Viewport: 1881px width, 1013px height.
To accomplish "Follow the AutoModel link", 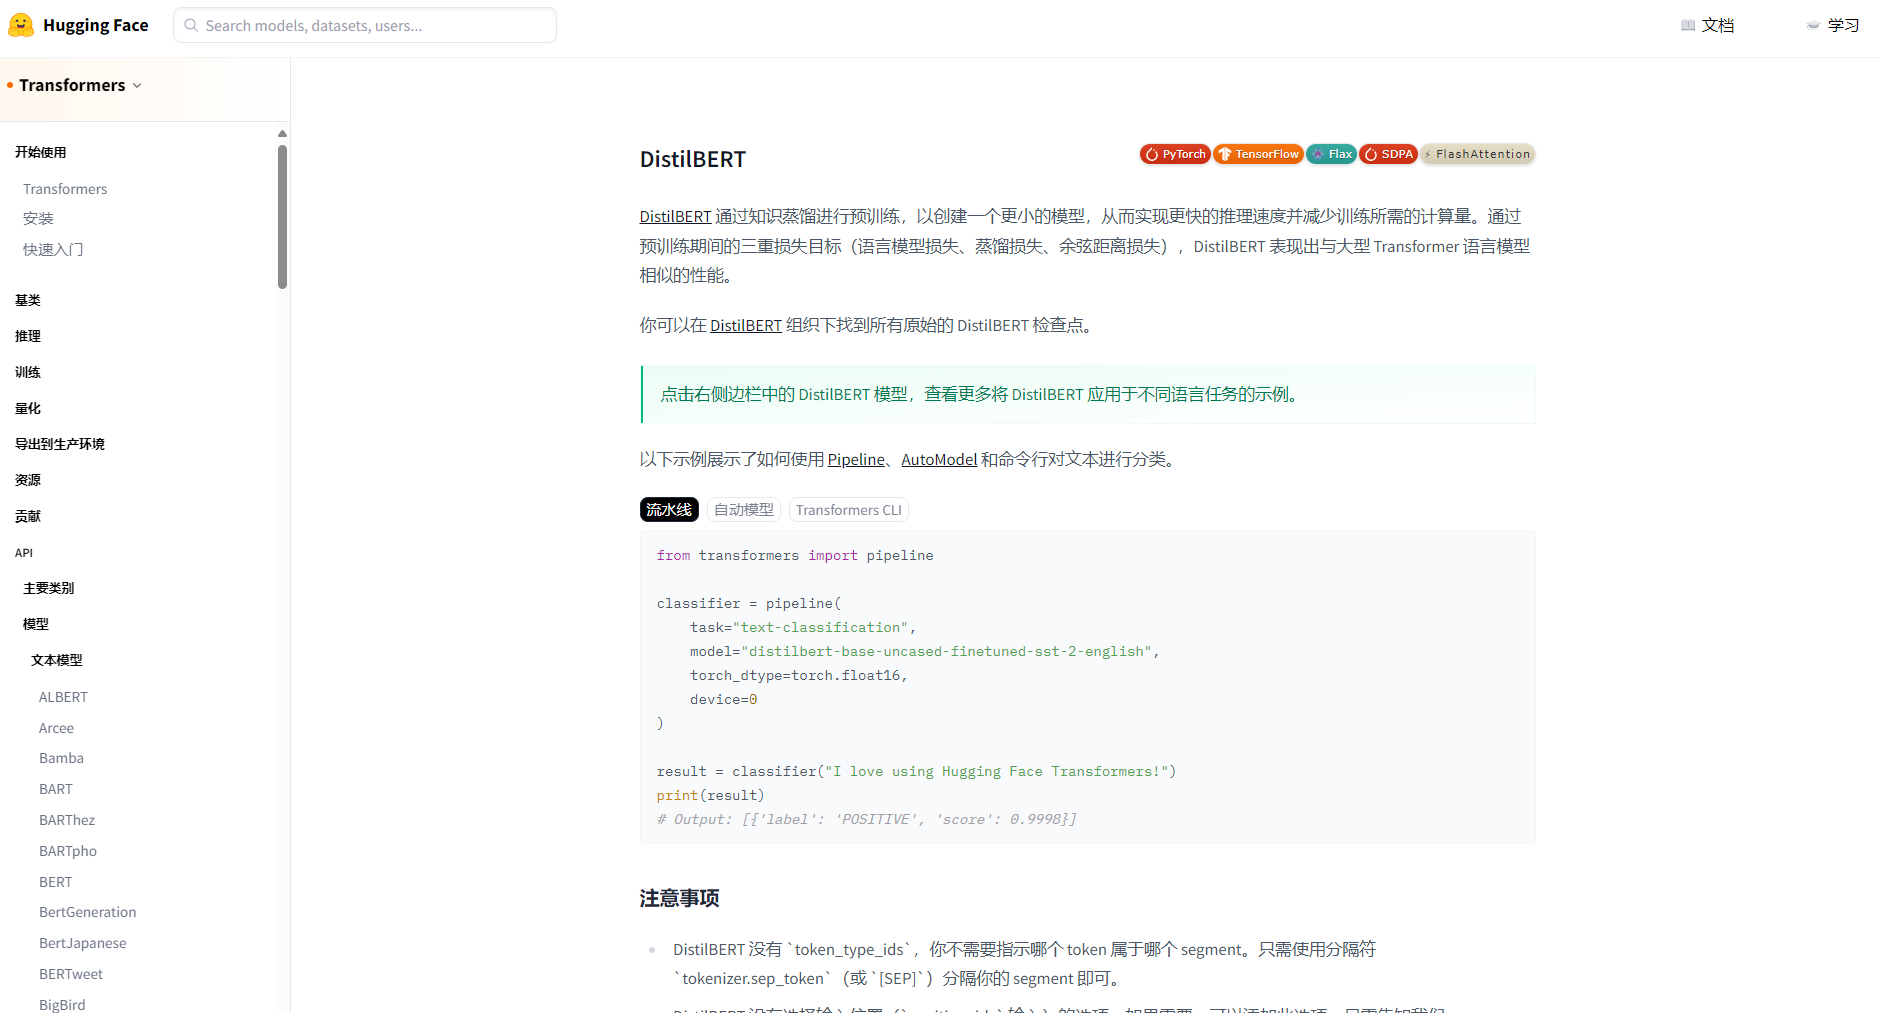I will point(939,459).
